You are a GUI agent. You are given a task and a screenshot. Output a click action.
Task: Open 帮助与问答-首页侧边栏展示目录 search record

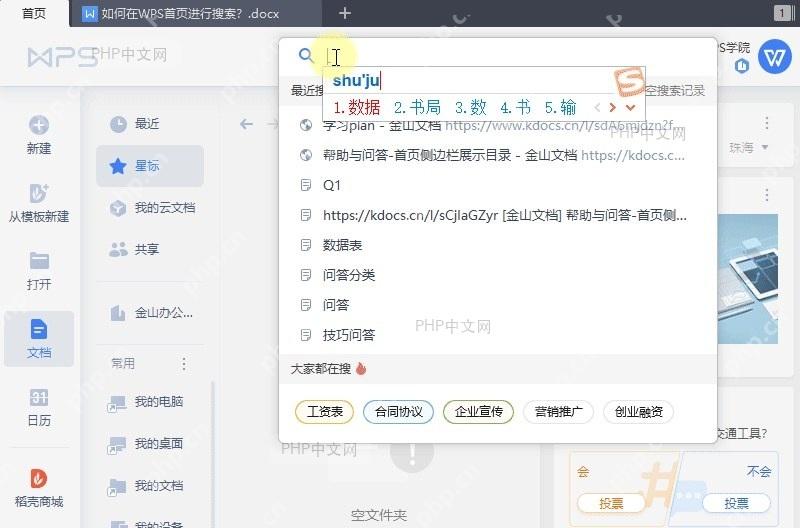497,155
